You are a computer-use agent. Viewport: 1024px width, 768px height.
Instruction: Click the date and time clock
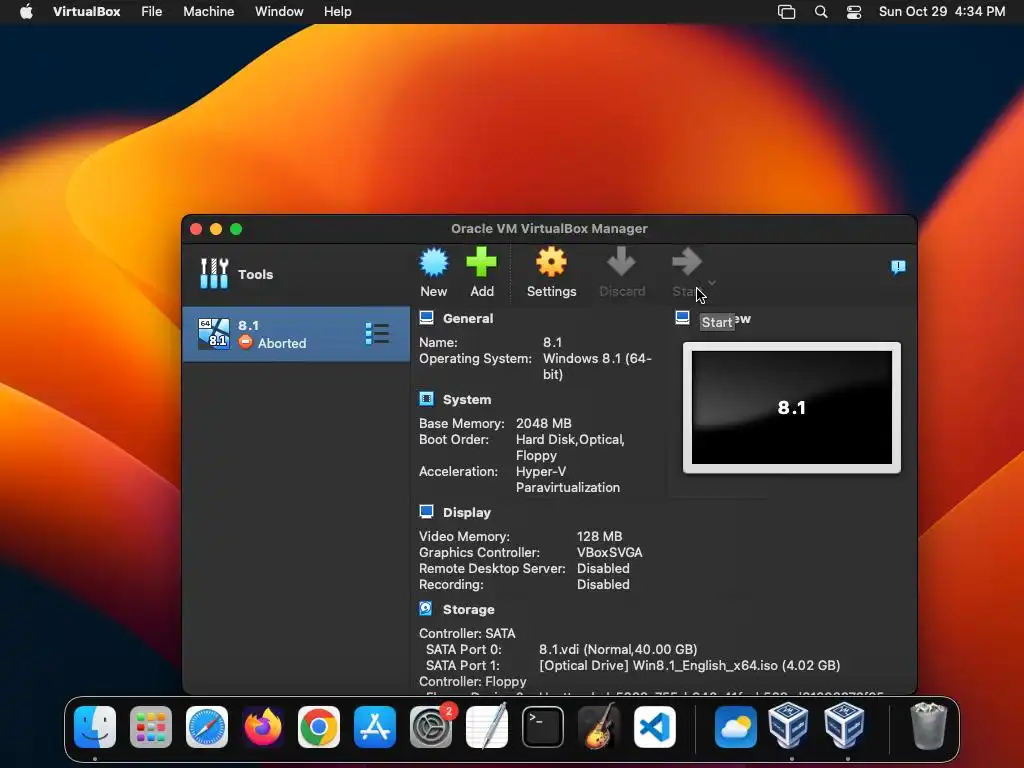(x=942, y=11)
